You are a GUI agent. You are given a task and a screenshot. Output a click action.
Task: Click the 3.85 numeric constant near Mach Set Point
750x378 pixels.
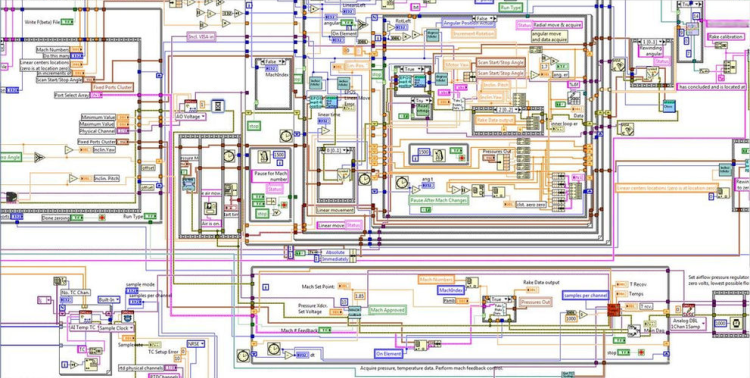pos(359,296)
